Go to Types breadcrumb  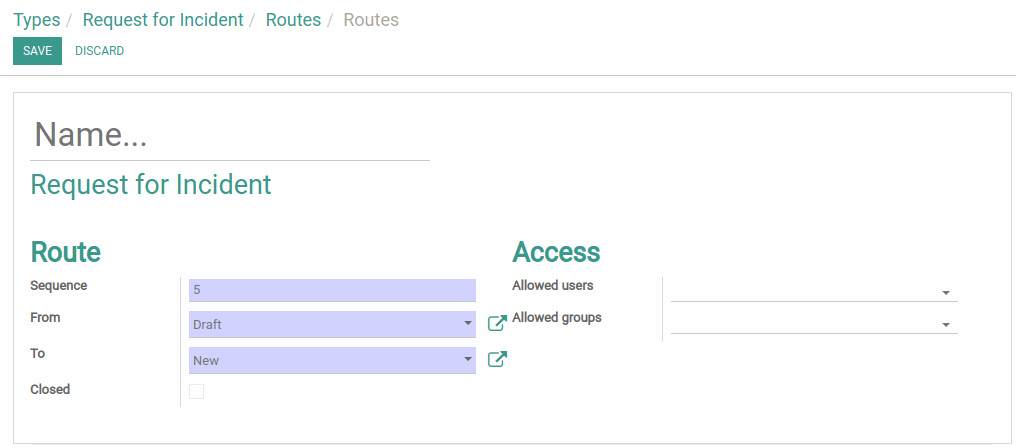37,20
